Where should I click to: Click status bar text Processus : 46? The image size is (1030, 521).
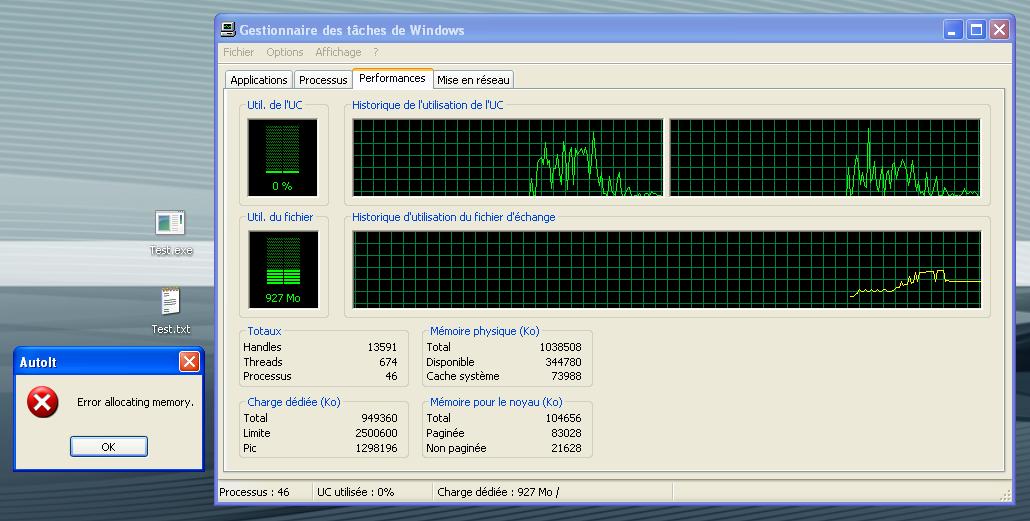tap(254, 492)
